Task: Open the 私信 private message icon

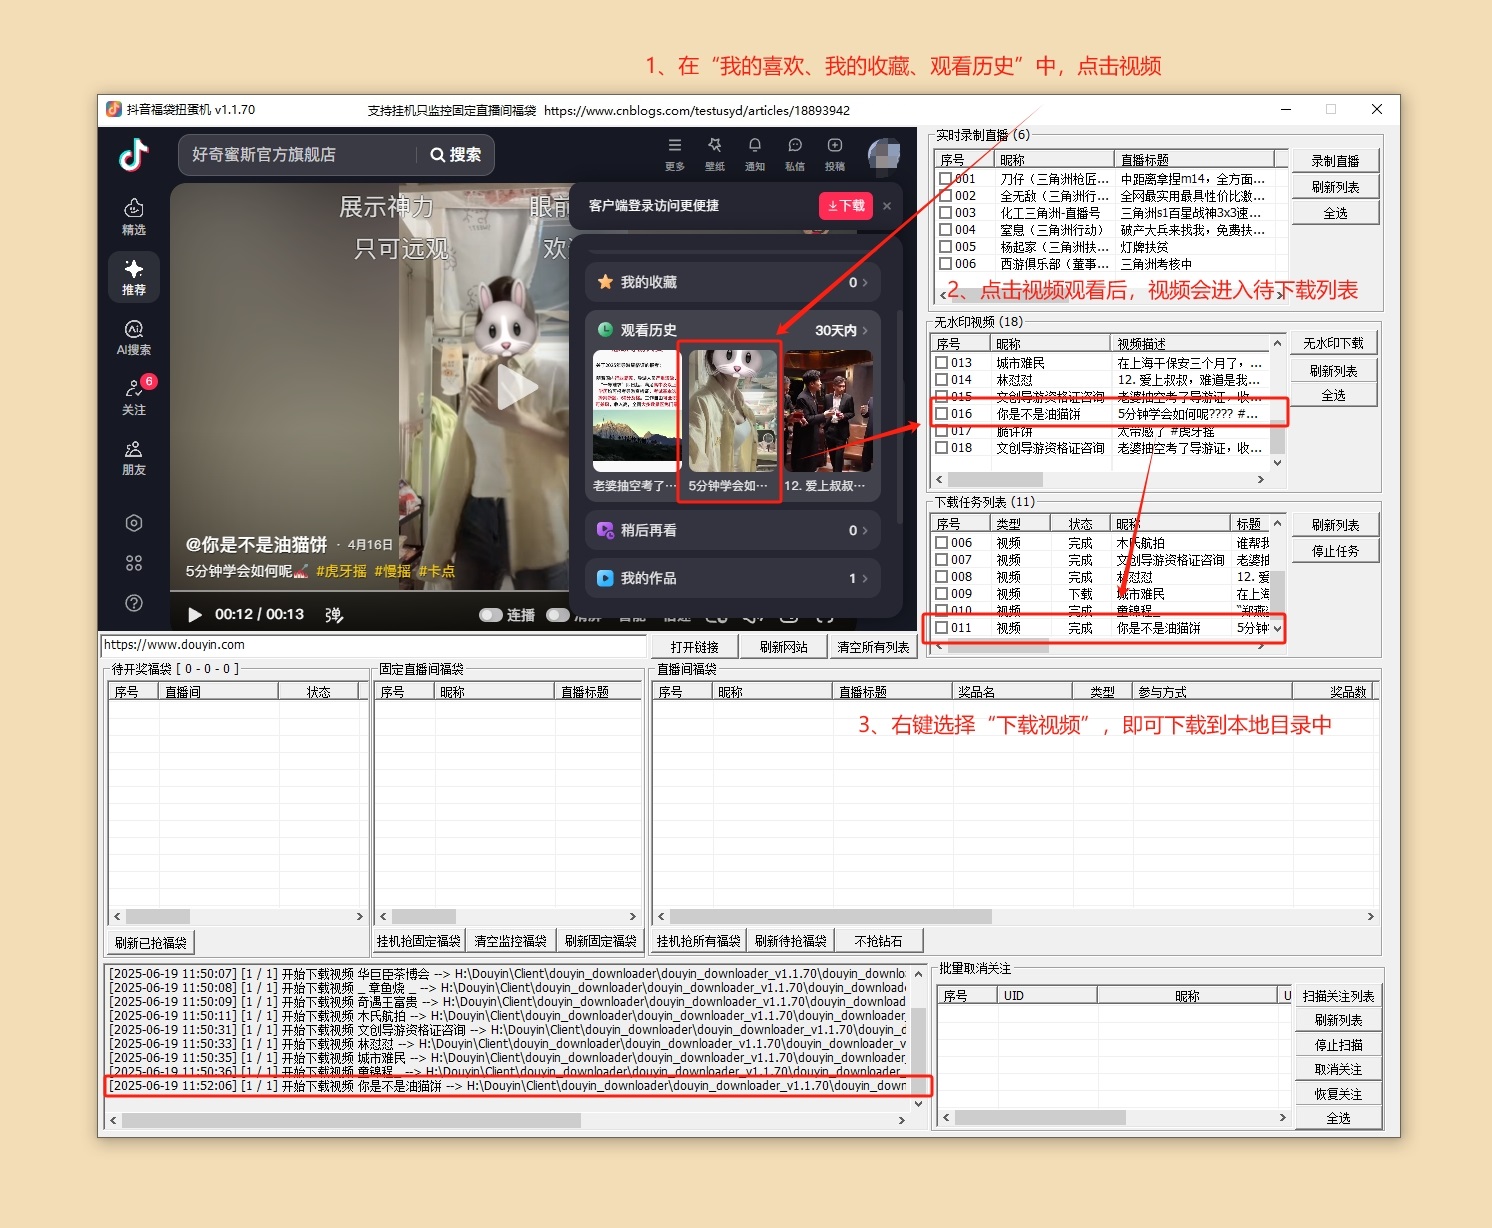Action: (x=794, y=148)
